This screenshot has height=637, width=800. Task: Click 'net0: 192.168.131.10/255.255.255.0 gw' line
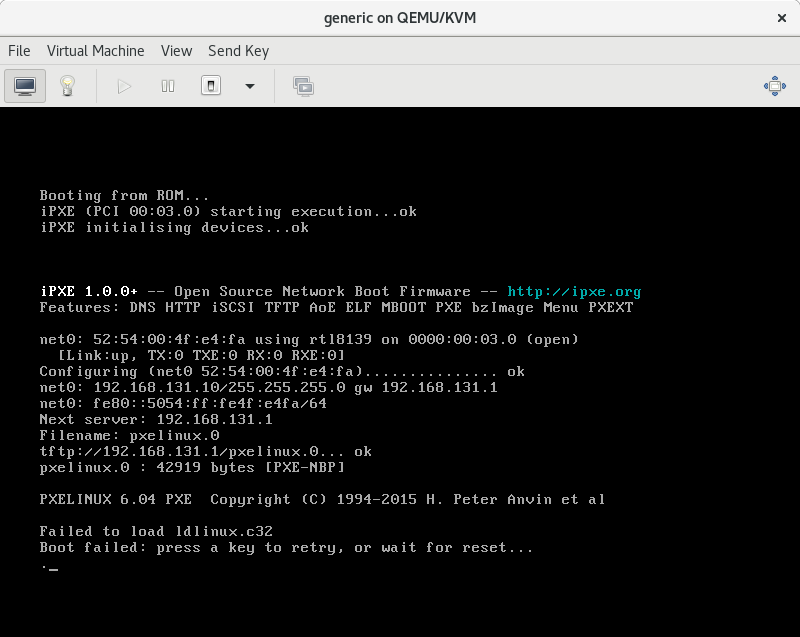coord(268,388)
